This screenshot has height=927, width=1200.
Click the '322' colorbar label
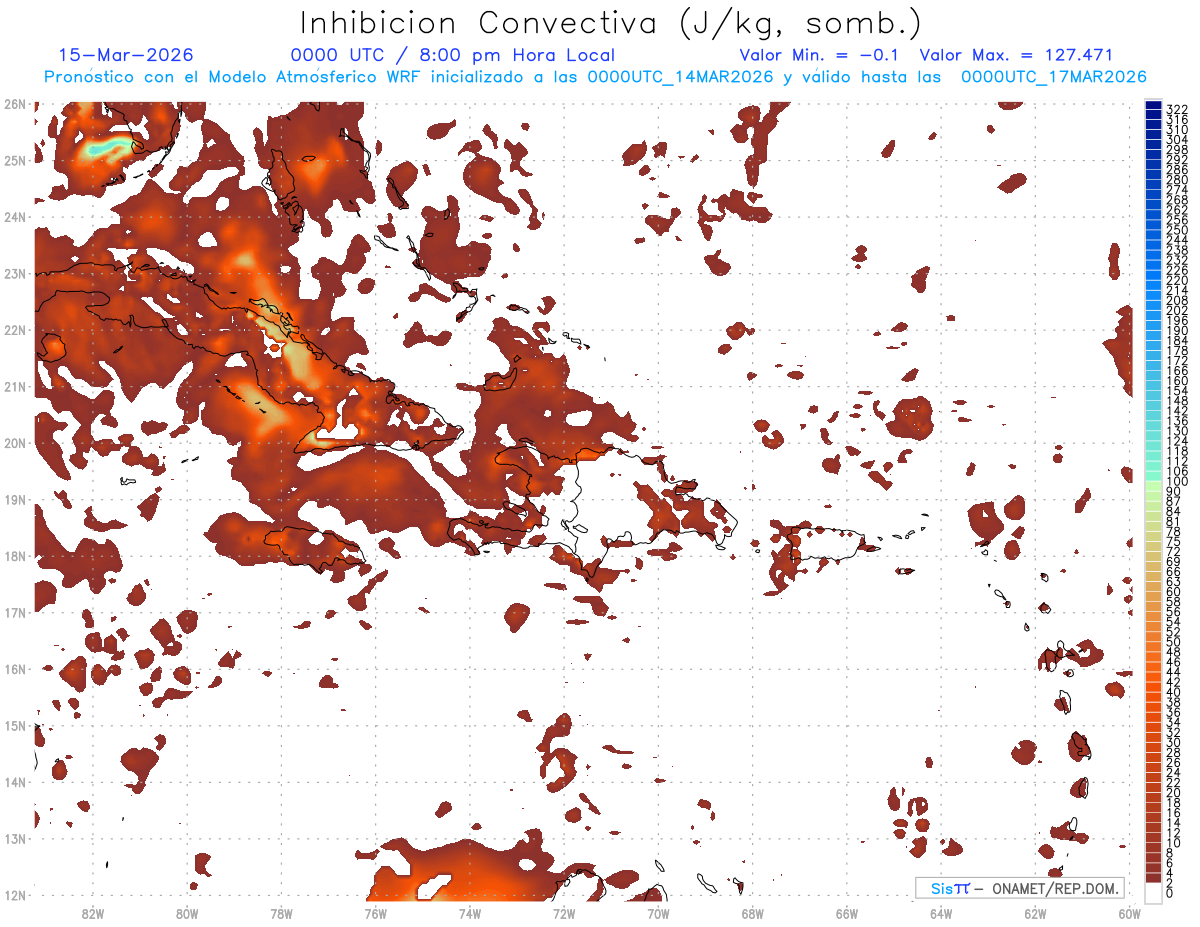click(1176, 110)
